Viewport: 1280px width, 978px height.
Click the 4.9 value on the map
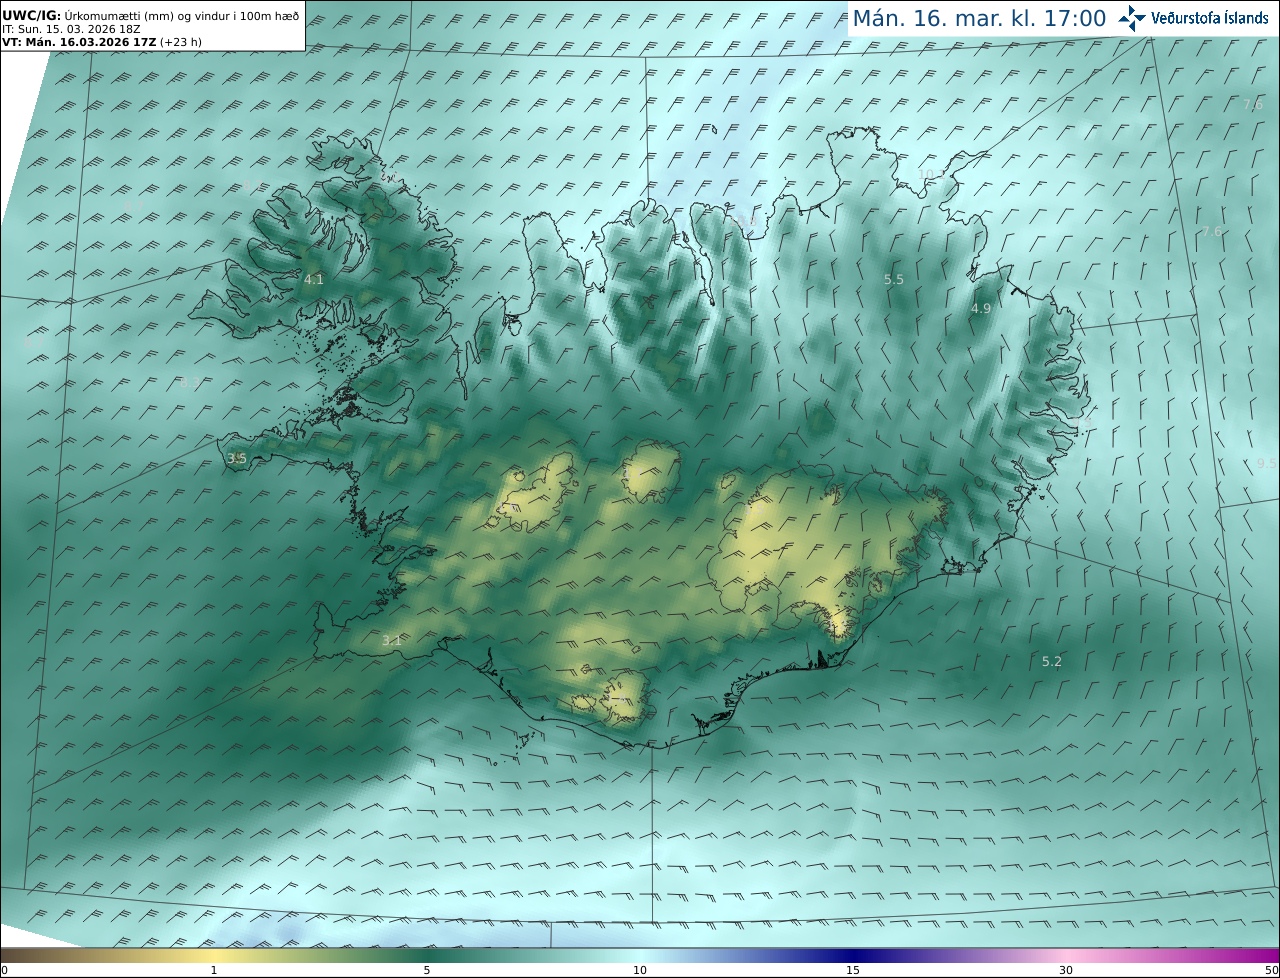click(981, 309)
